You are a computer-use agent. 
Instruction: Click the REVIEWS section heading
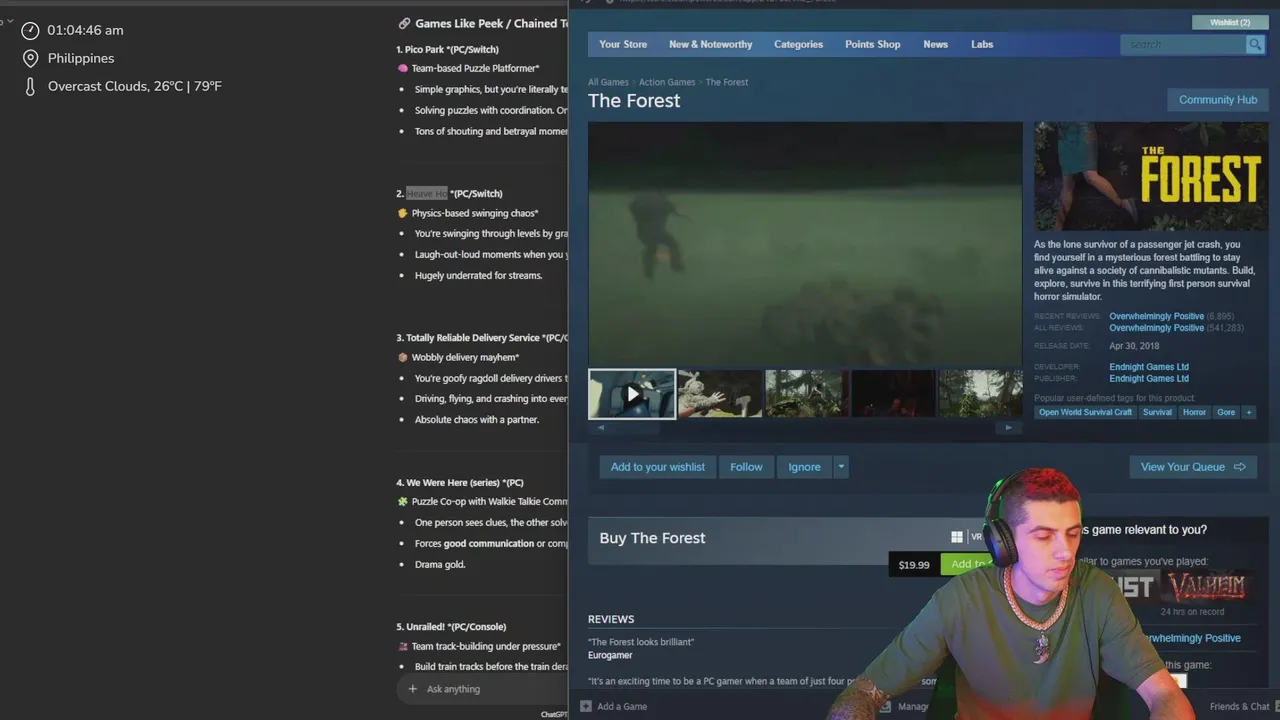pyautogui.click(x=611, y=619)
